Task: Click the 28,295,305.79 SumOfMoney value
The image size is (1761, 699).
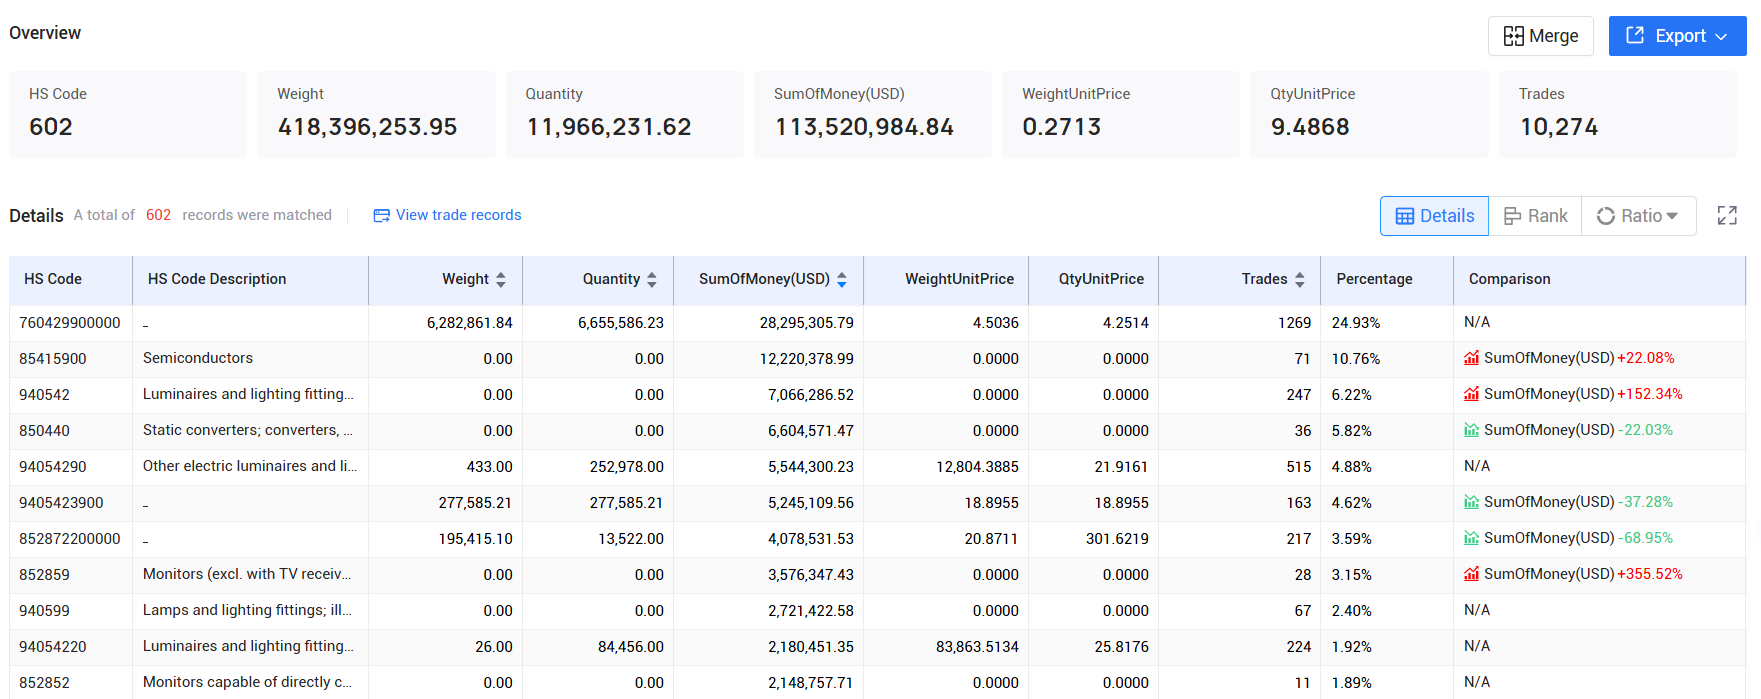Action: tap(807, 323)
